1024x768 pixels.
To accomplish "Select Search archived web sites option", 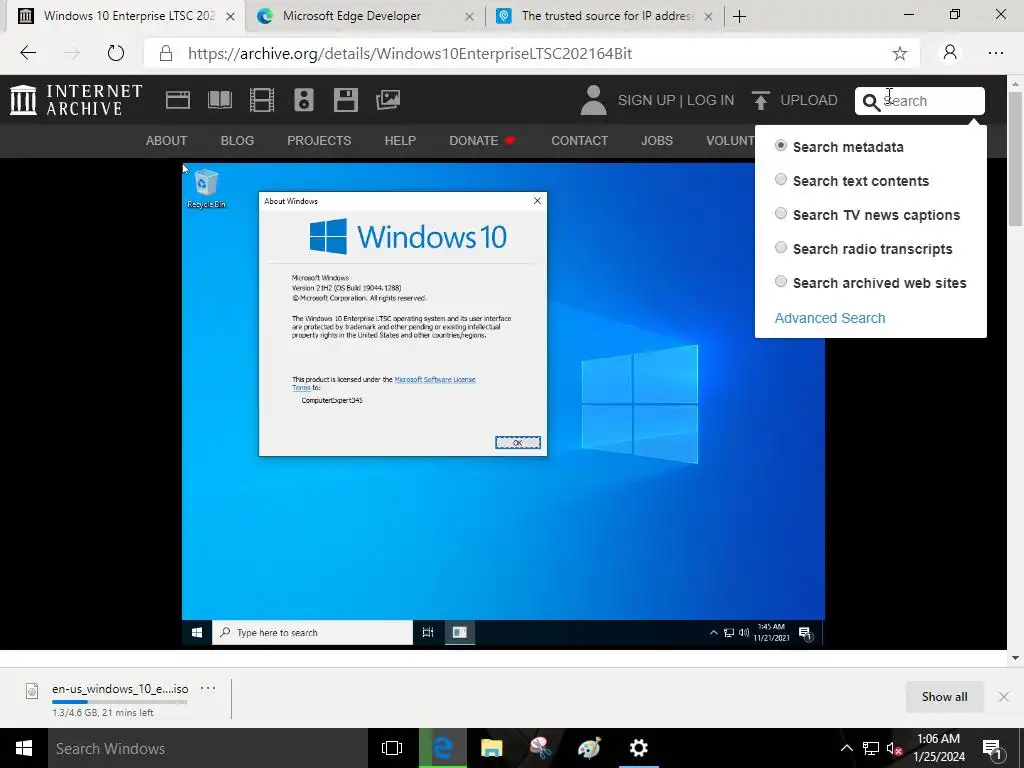I will [781, 281].
